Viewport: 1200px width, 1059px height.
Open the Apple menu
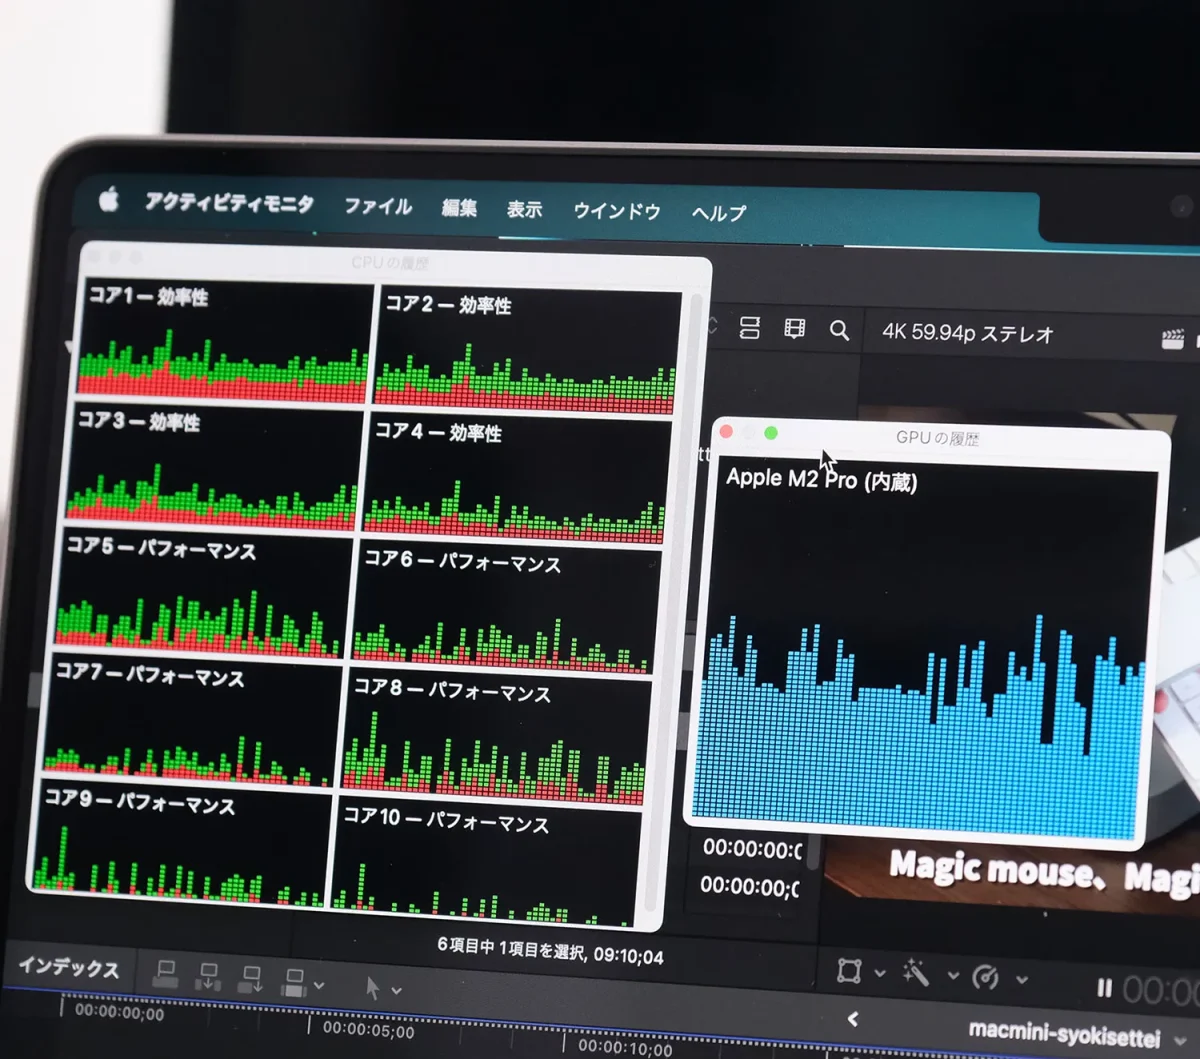109,201
